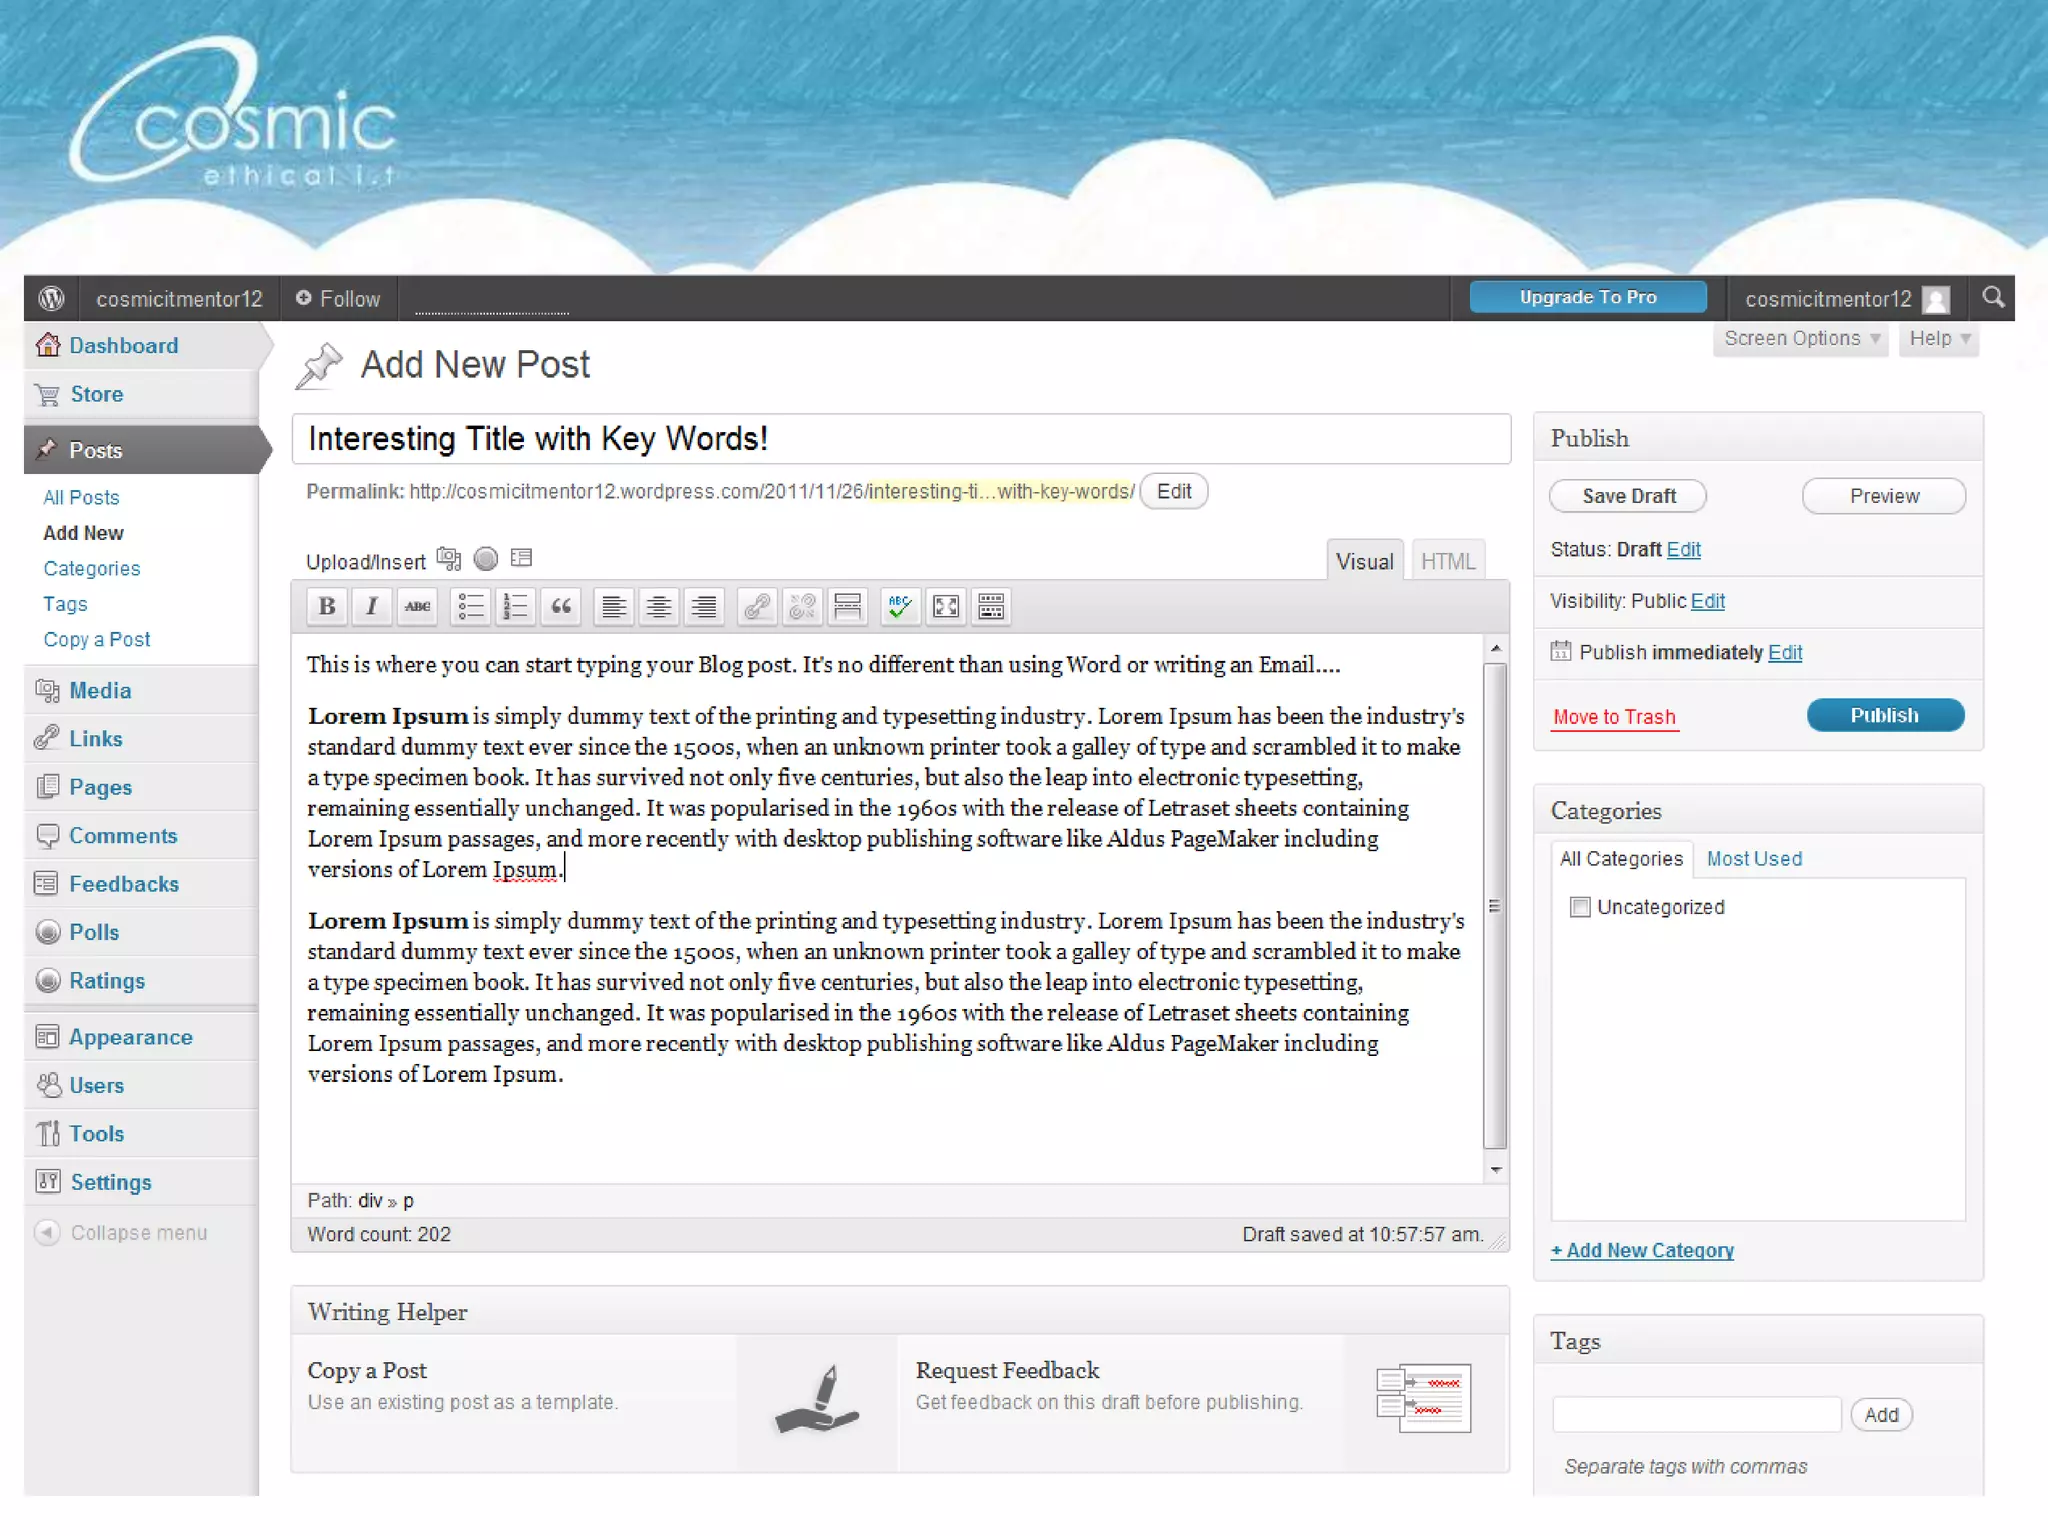Switch to the HTML editor tab

click(1447, 562)
